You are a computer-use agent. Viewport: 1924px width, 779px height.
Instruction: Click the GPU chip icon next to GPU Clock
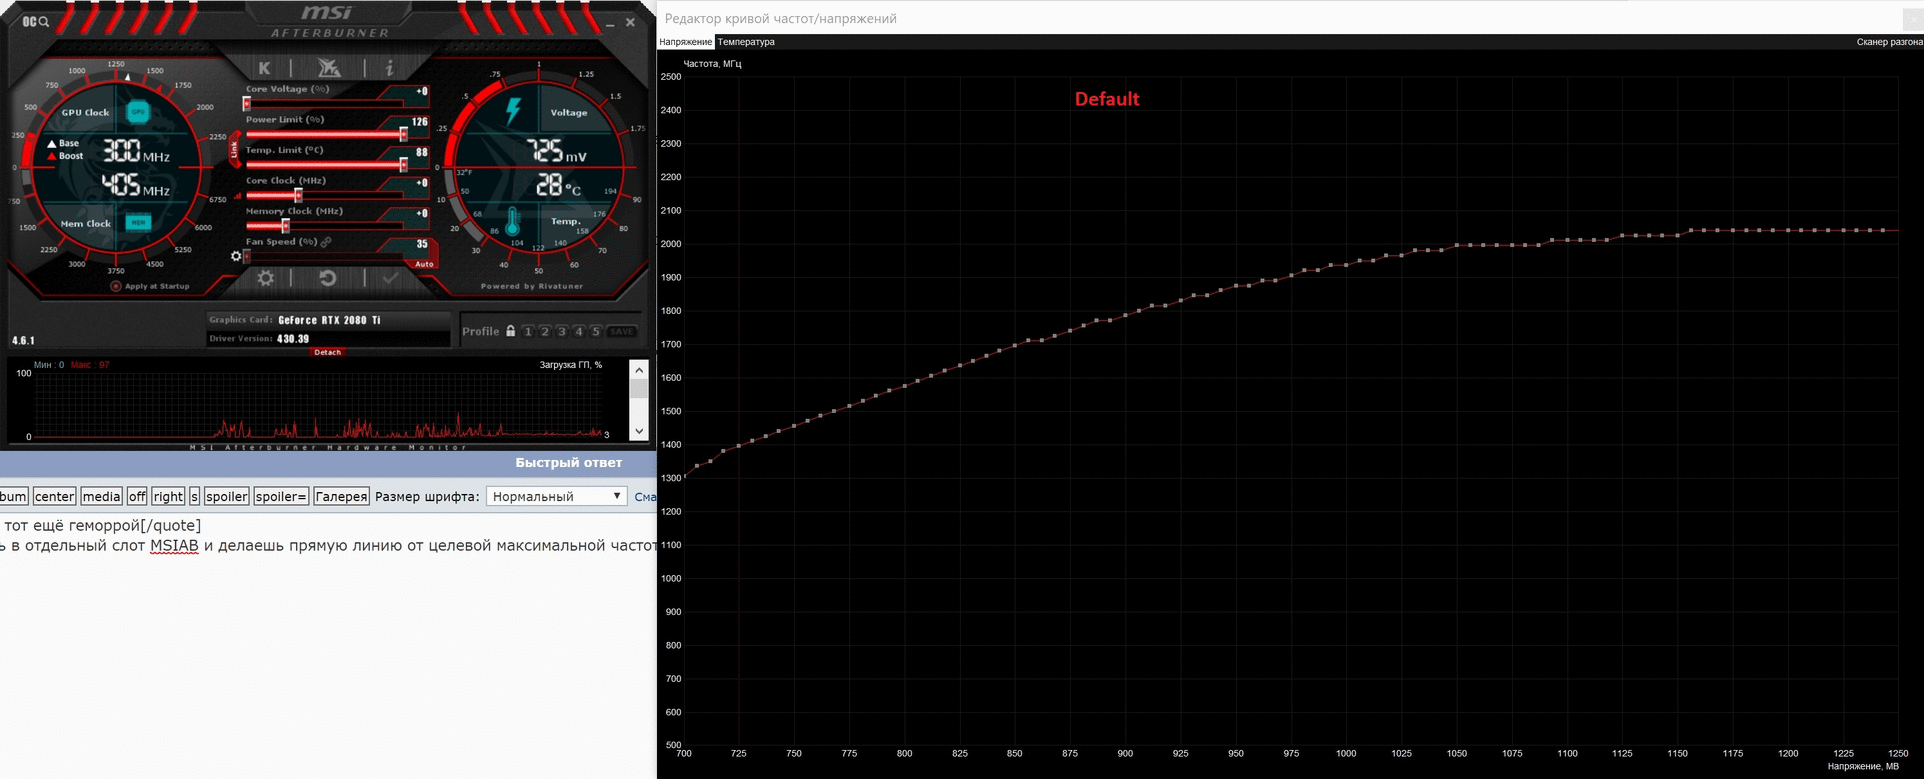[138, 112]
